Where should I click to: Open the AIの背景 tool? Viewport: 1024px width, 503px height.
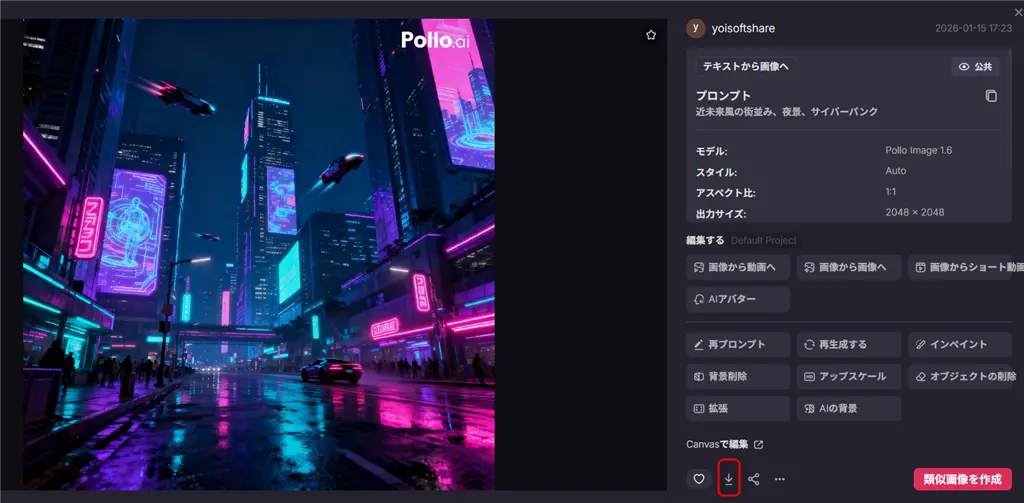pos(849,408)
